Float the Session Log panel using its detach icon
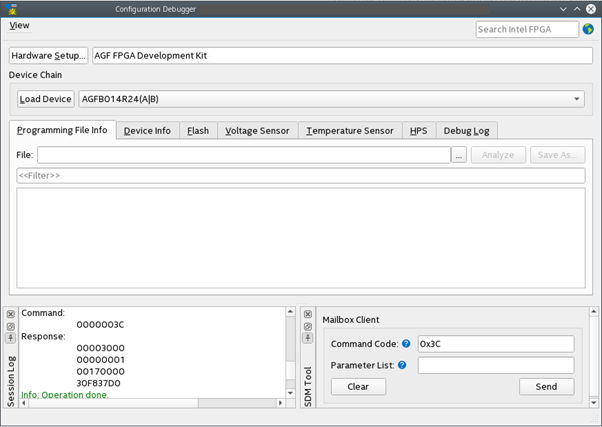This screenshot has width=602, height=427. coord(11,326)
